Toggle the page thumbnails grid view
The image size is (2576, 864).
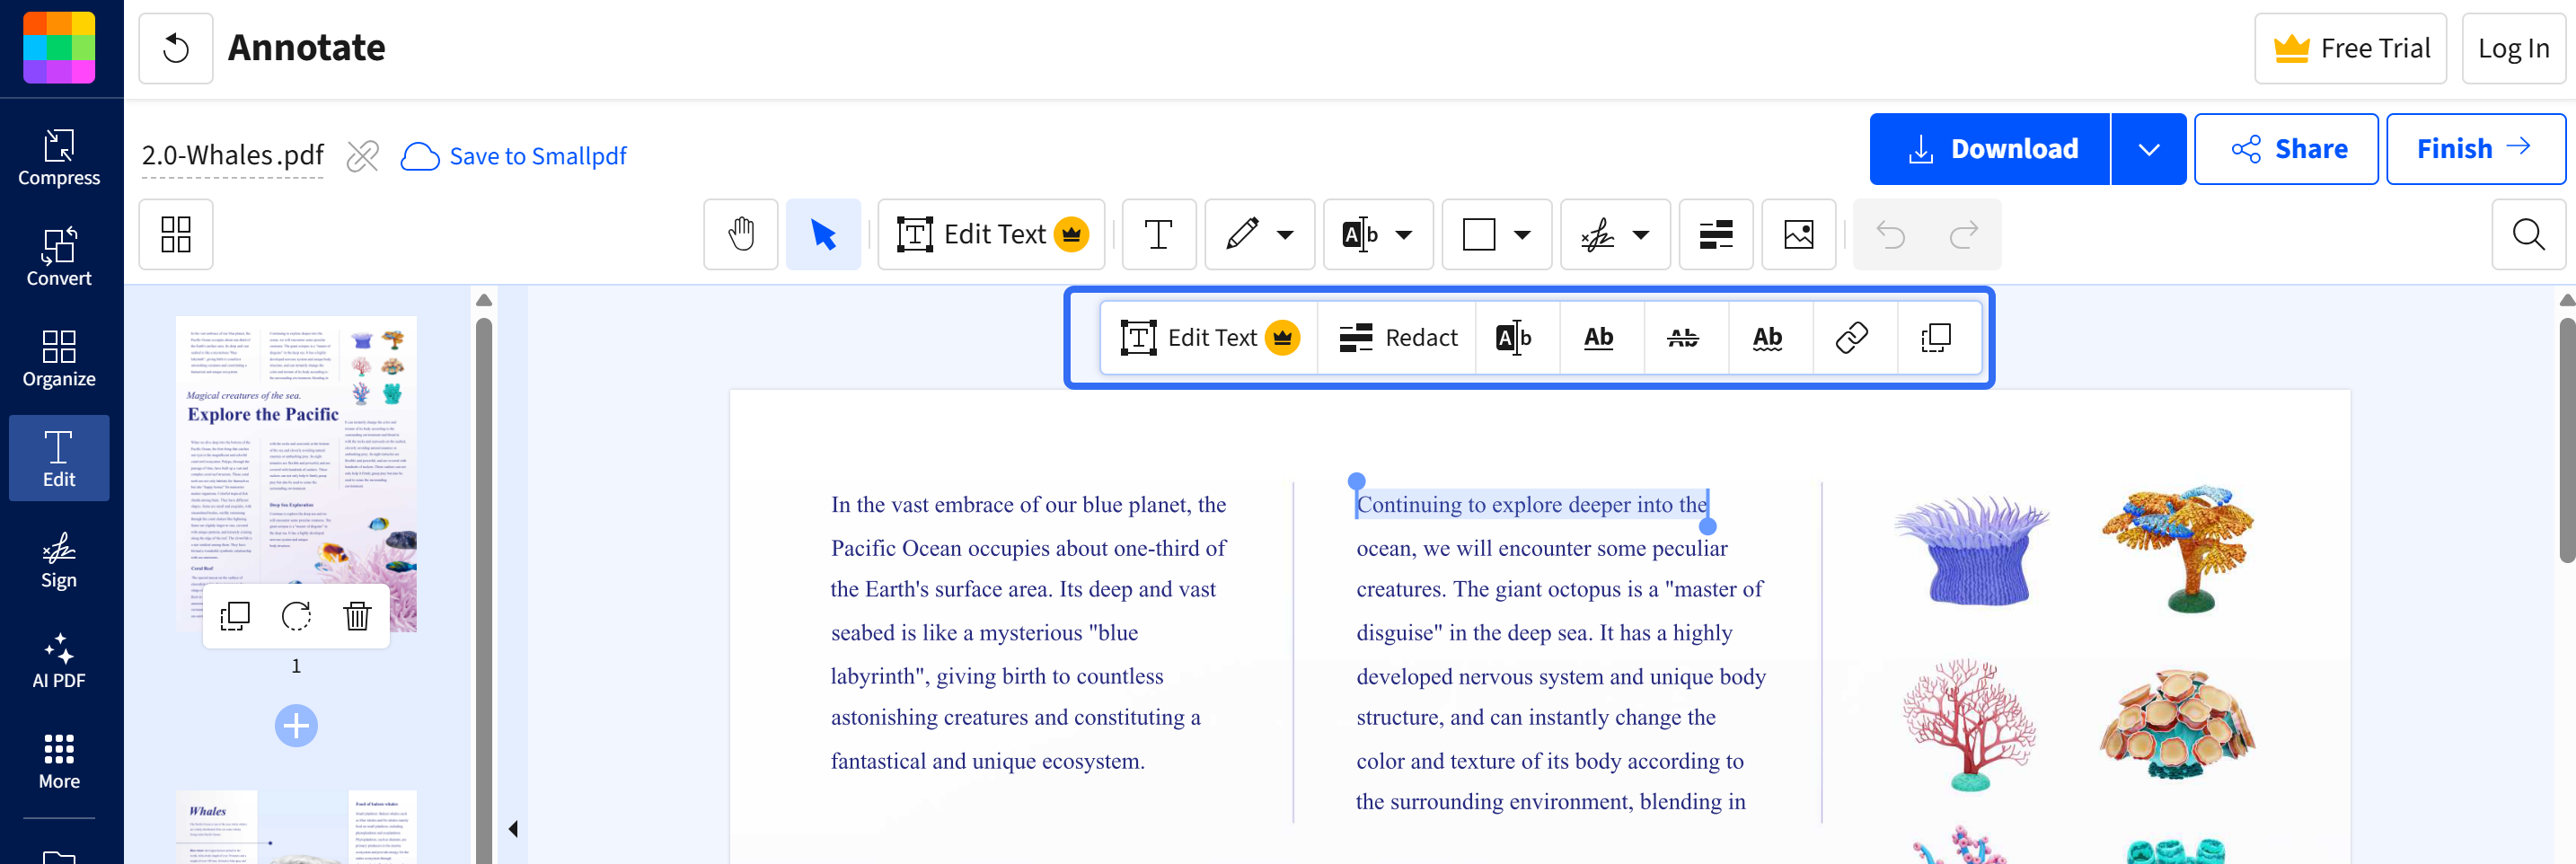[176, 234]
